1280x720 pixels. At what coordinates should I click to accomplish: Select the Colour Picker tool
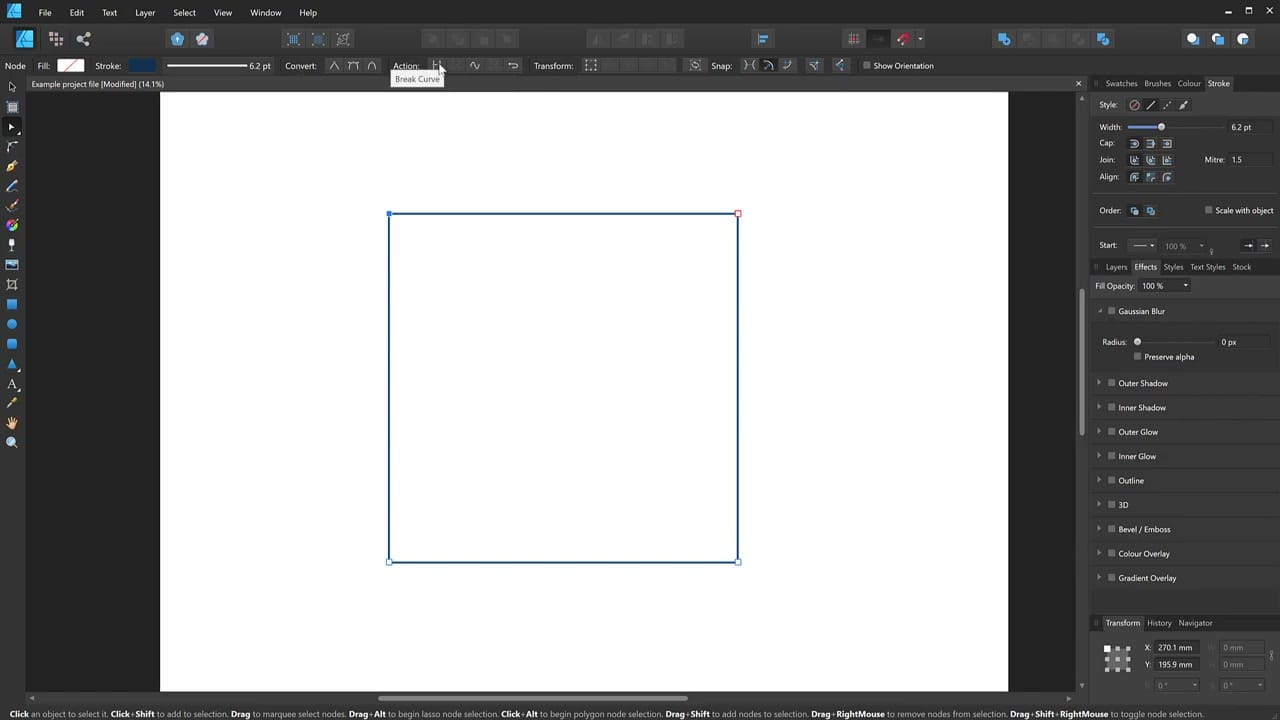[12, 403]
